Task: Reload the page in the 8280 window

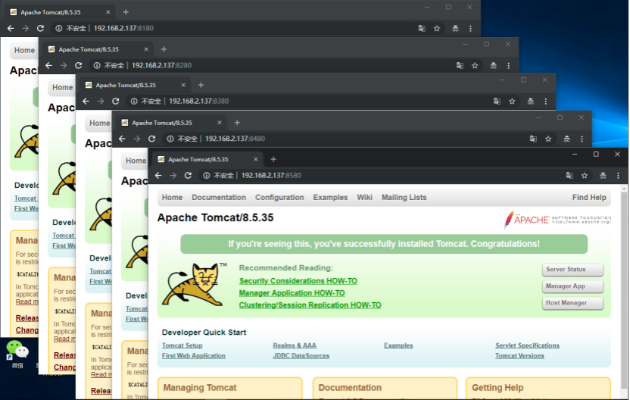Action: click(x=78, y=65)
